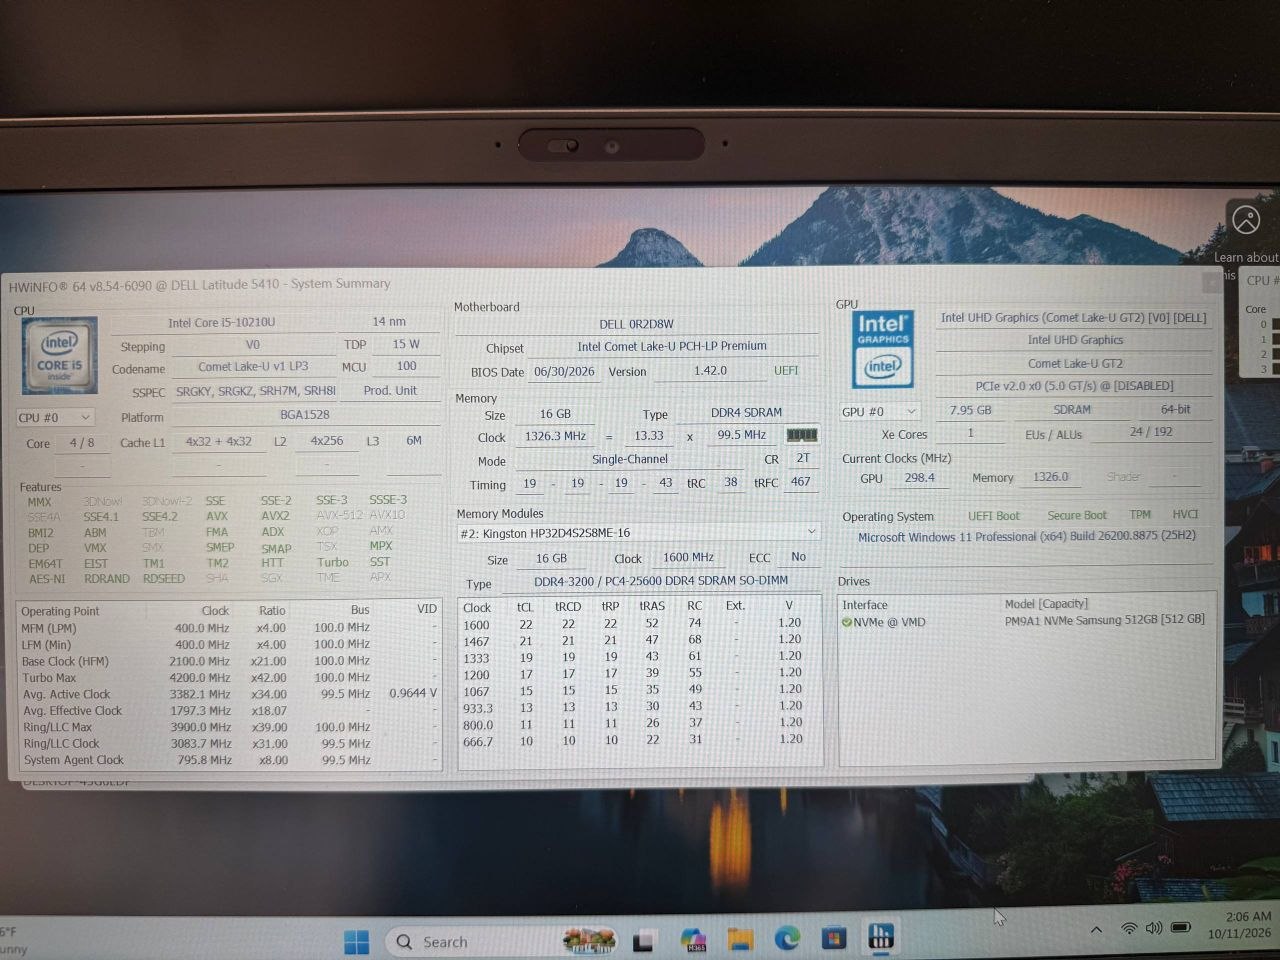Click the Avg. Active Clock row
Viewport: 1280px width, 960px height.
click(x=230, y=694)
